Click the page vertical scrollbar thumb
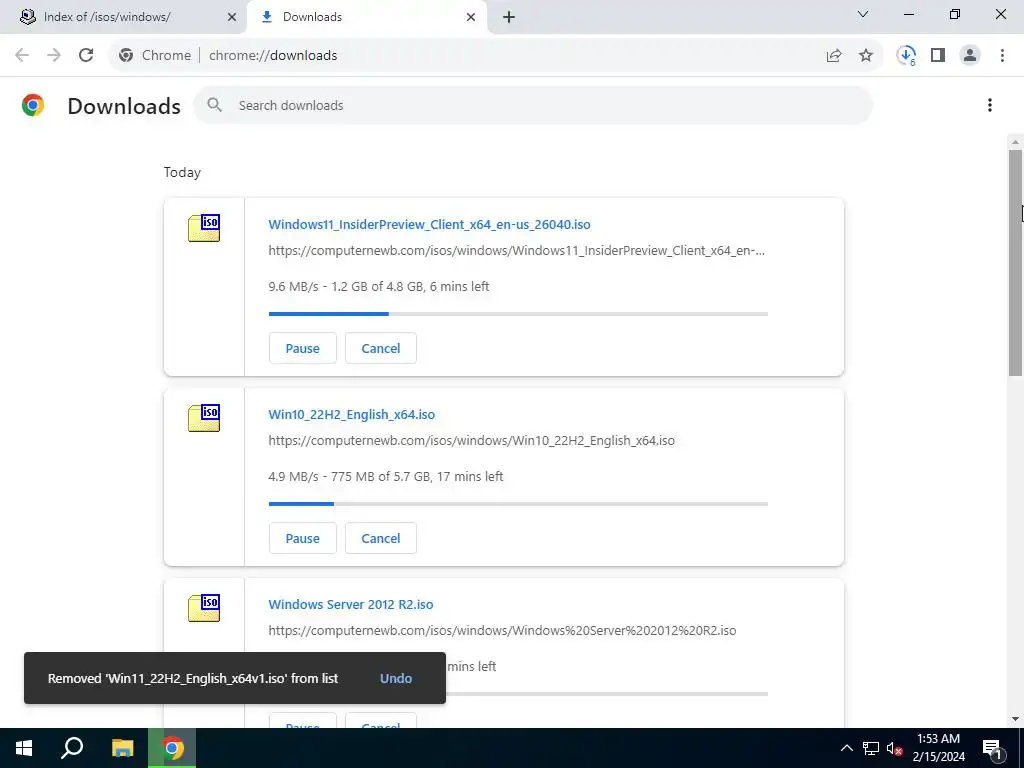1024x768 pixels. 1015,263
